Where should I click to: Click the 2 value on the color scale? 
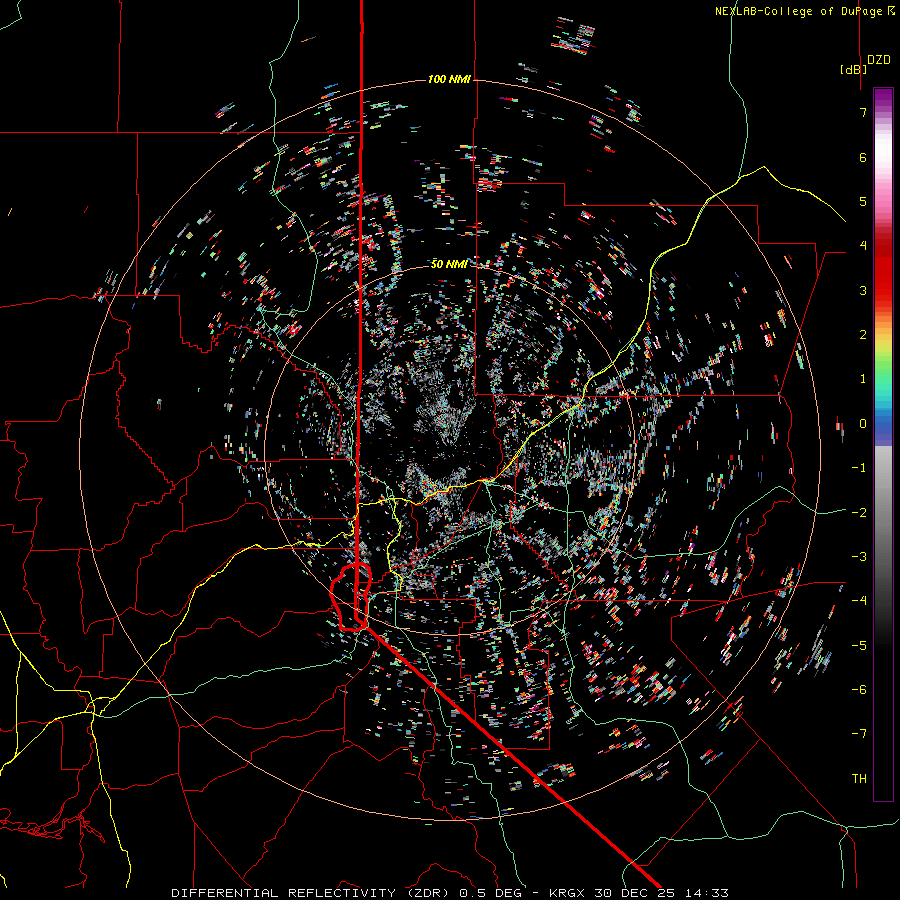863,335
